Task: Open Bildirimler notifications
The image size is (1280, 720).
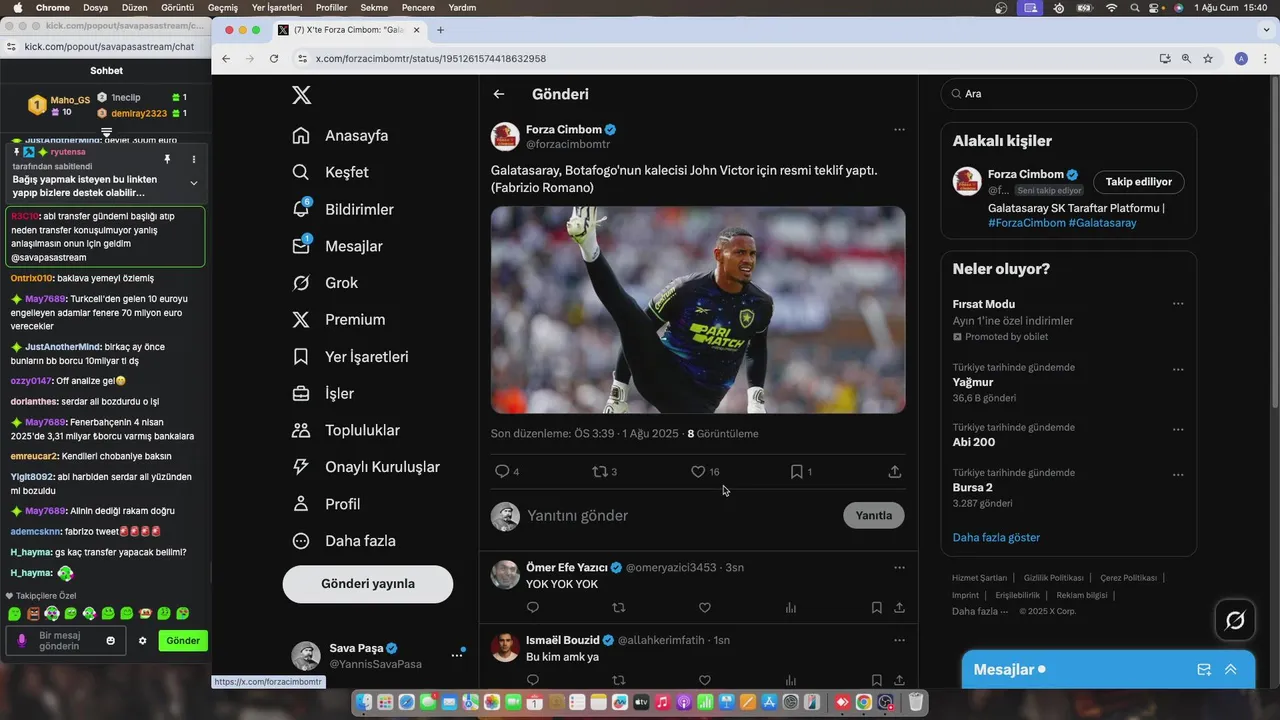Action: (342, 209)
